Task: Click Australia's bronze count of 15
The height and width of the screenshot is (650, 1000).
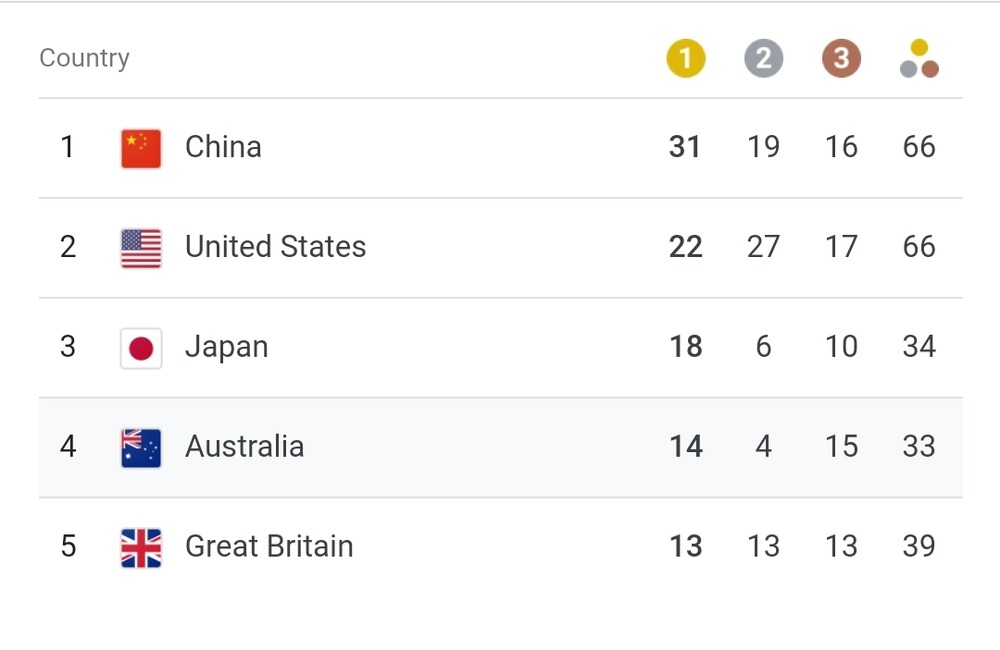Action: pyautogui.click(x=841, y=447)
